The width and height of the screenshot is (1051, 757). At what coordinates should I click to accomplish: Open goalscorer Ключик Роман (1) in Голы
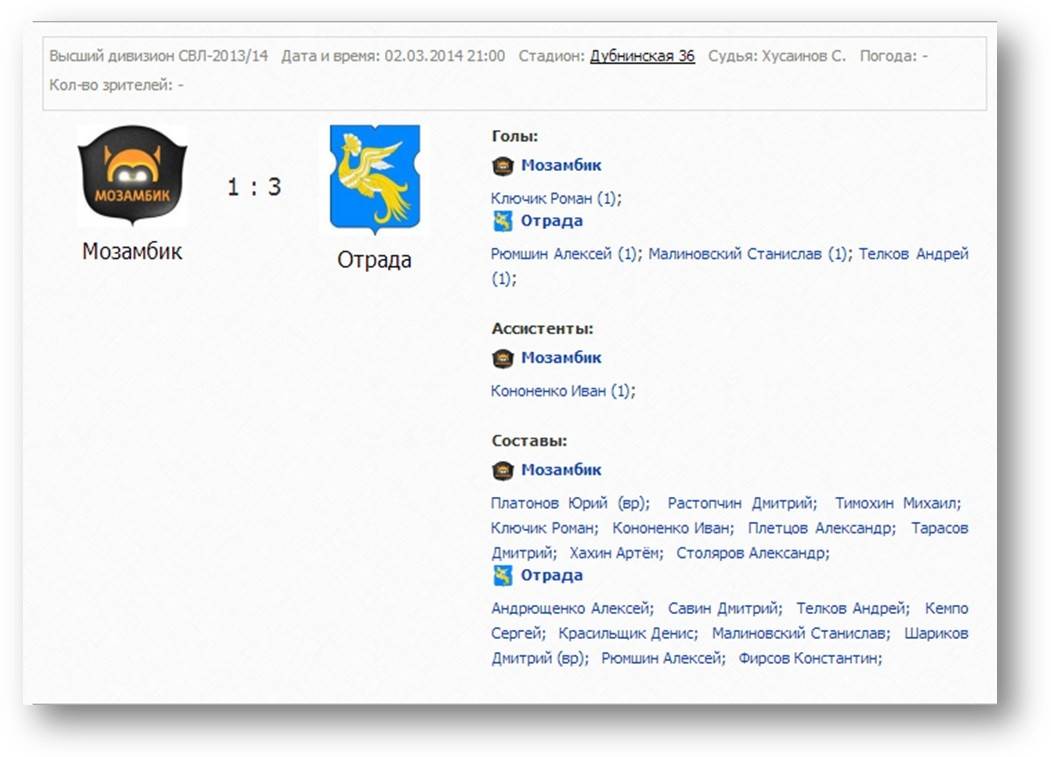(555, 198)
